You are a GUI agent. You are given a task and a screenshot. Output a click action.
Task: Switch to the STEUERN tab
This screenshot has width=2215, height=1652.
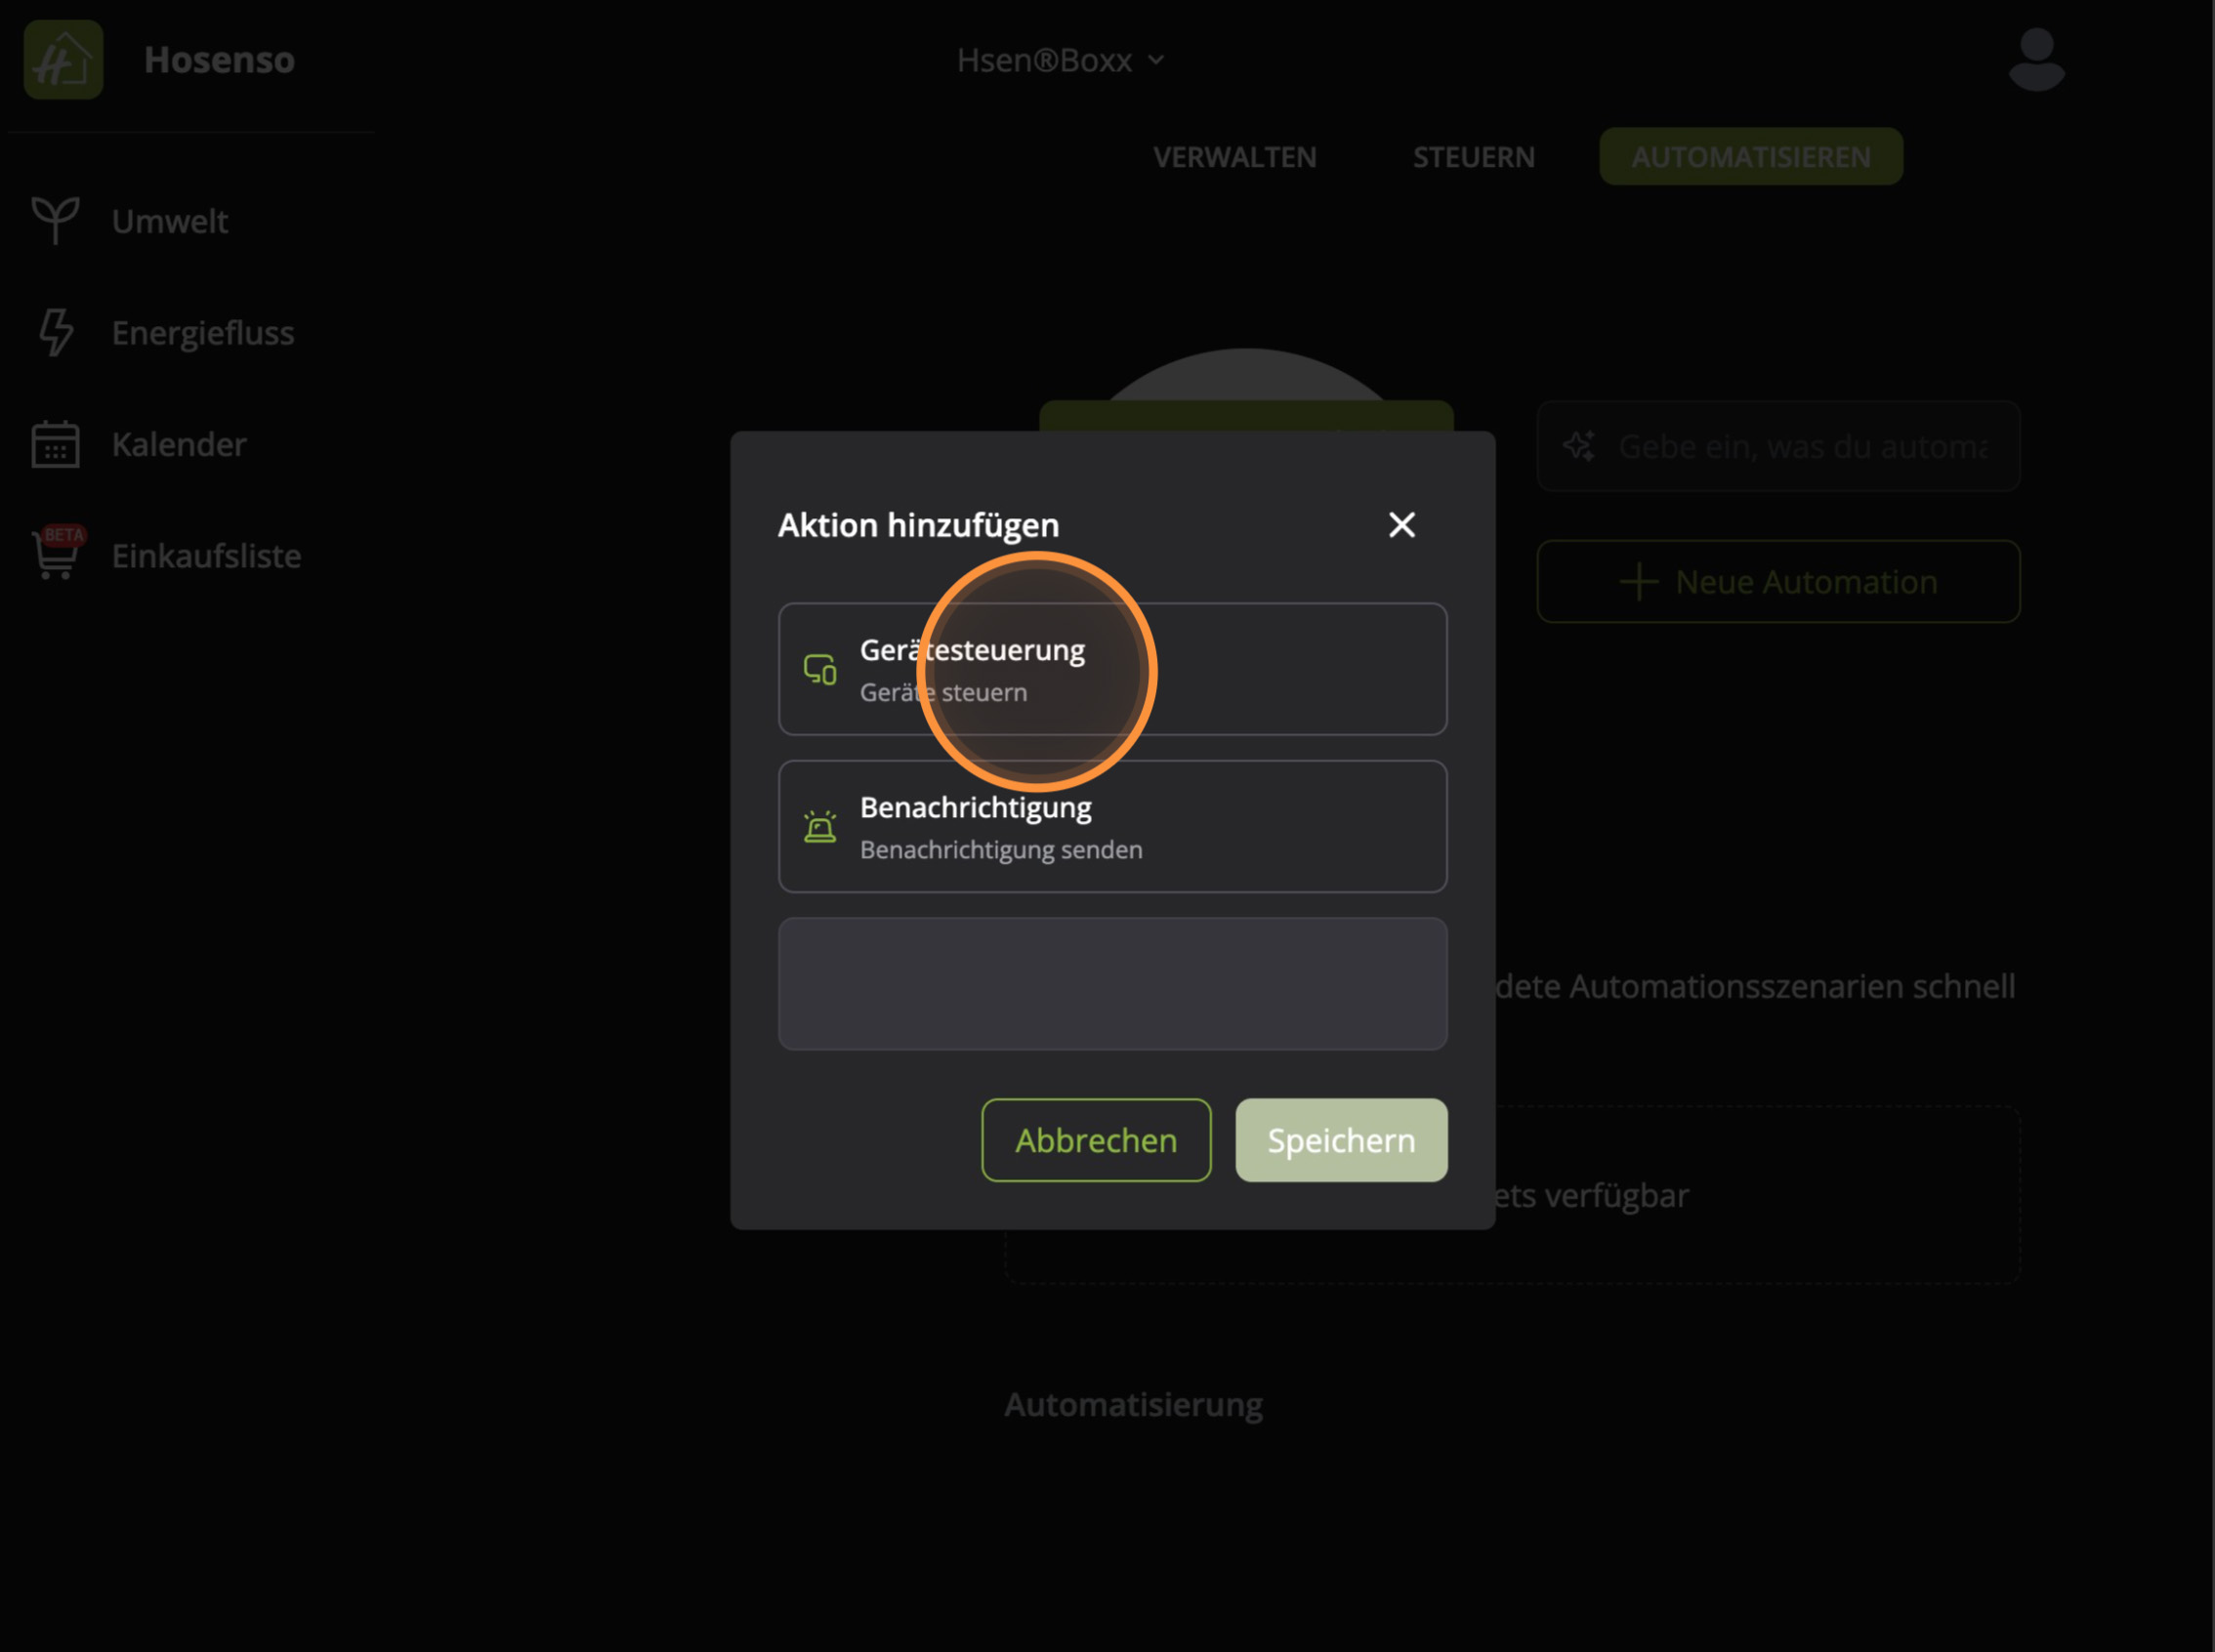(1473, 157)
